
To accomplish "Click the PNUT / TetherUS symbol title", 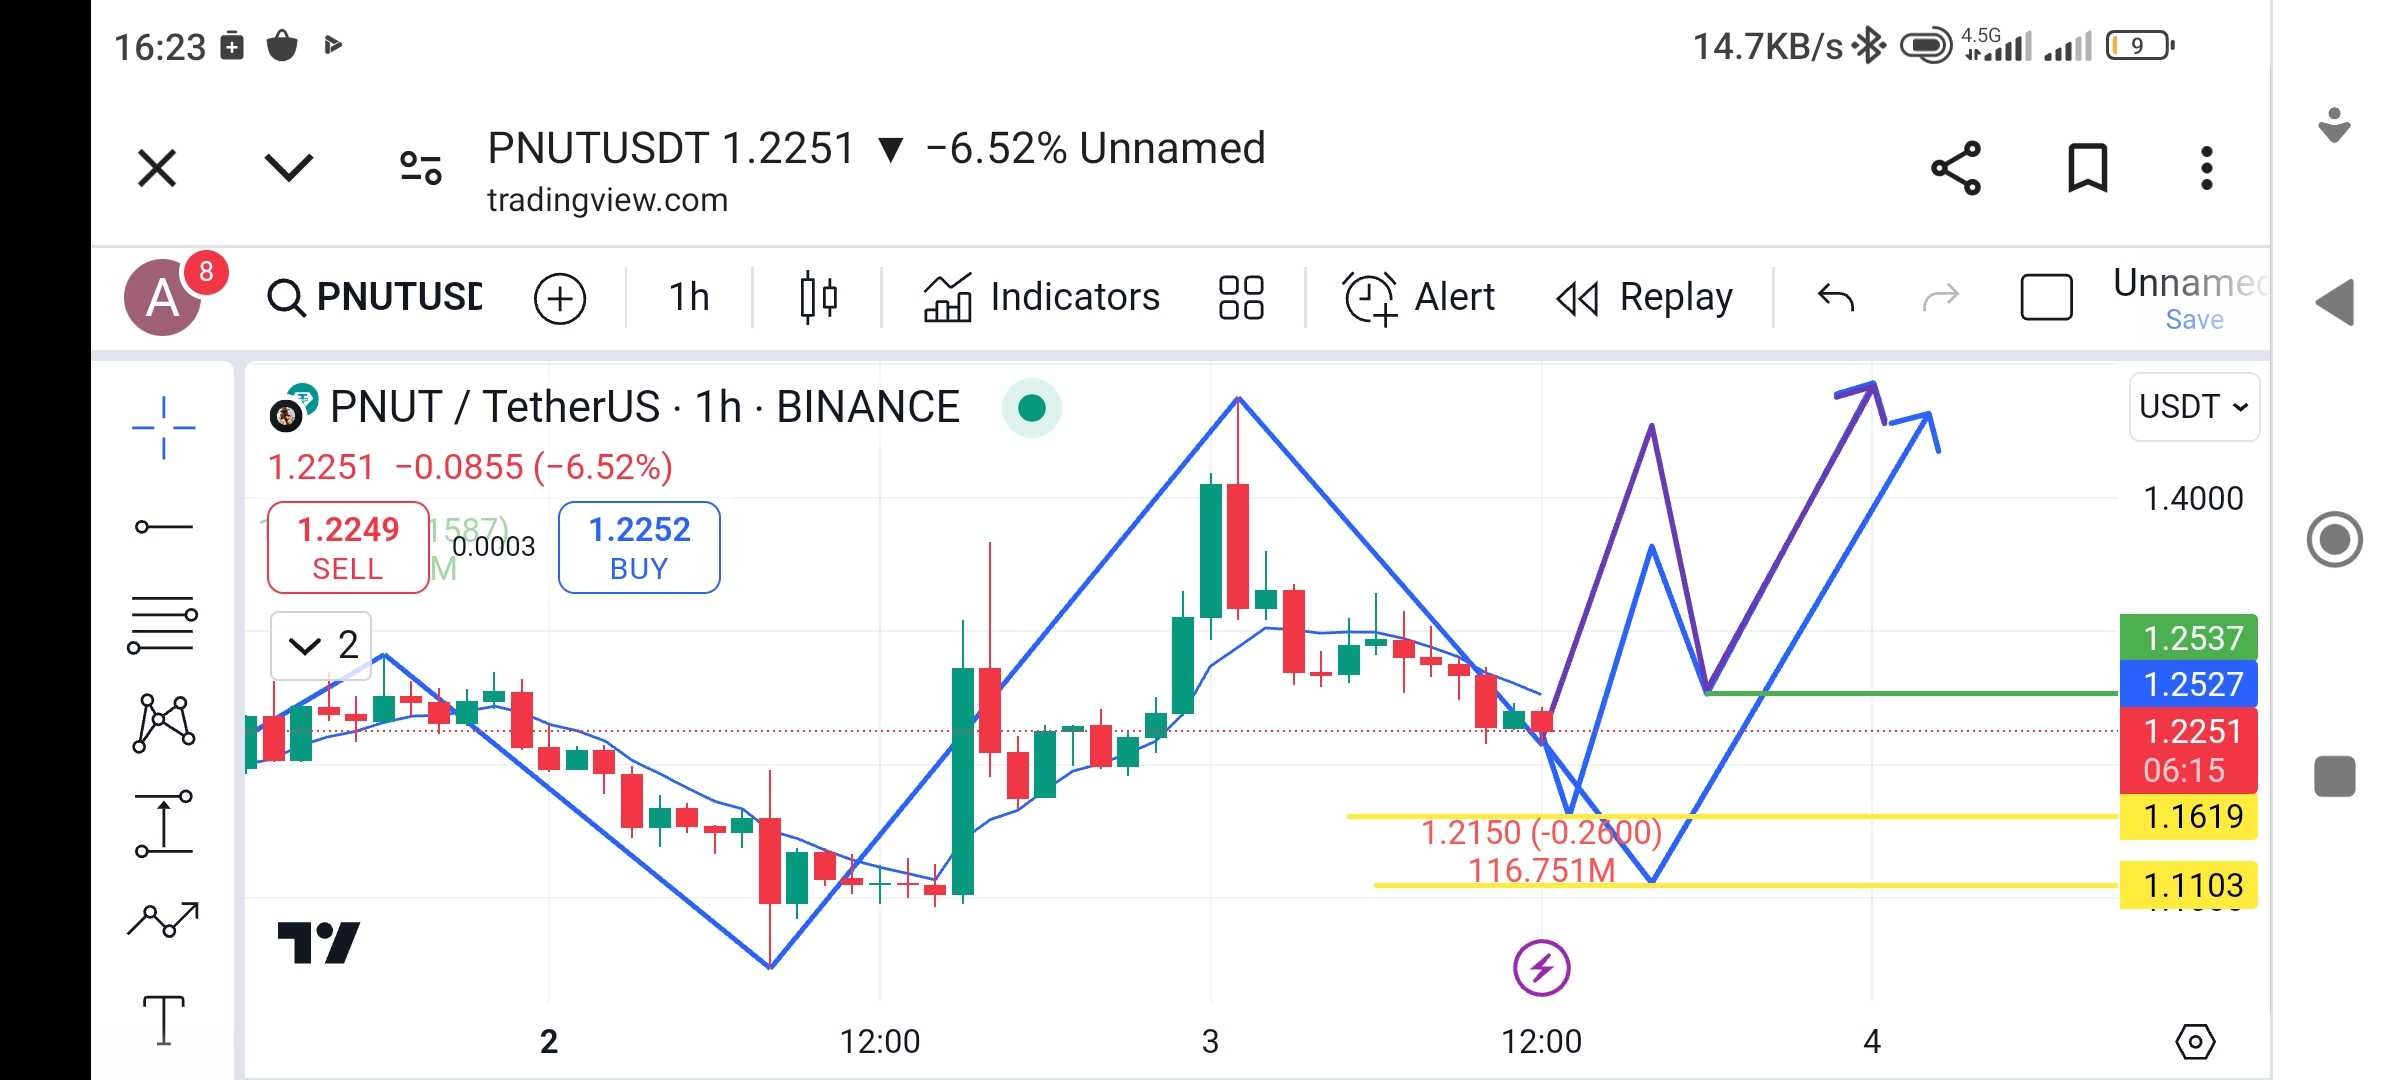I will pyautogui.click(x=645, y=407).
